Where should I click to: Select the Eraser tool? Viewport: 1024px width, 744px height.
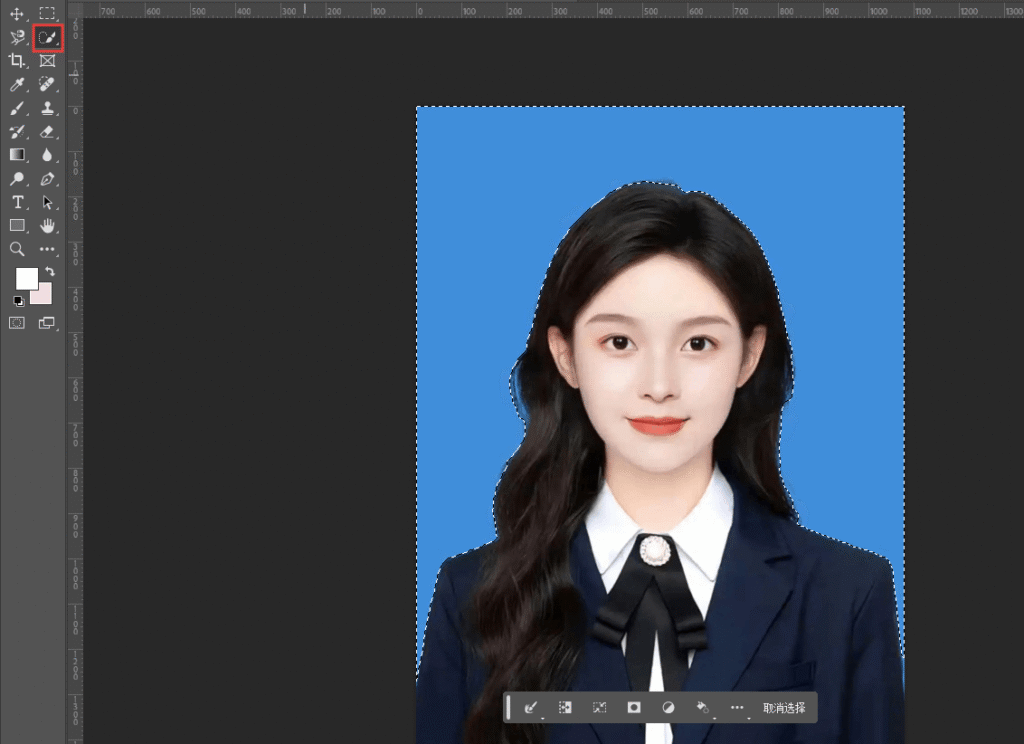click(47, 131)
